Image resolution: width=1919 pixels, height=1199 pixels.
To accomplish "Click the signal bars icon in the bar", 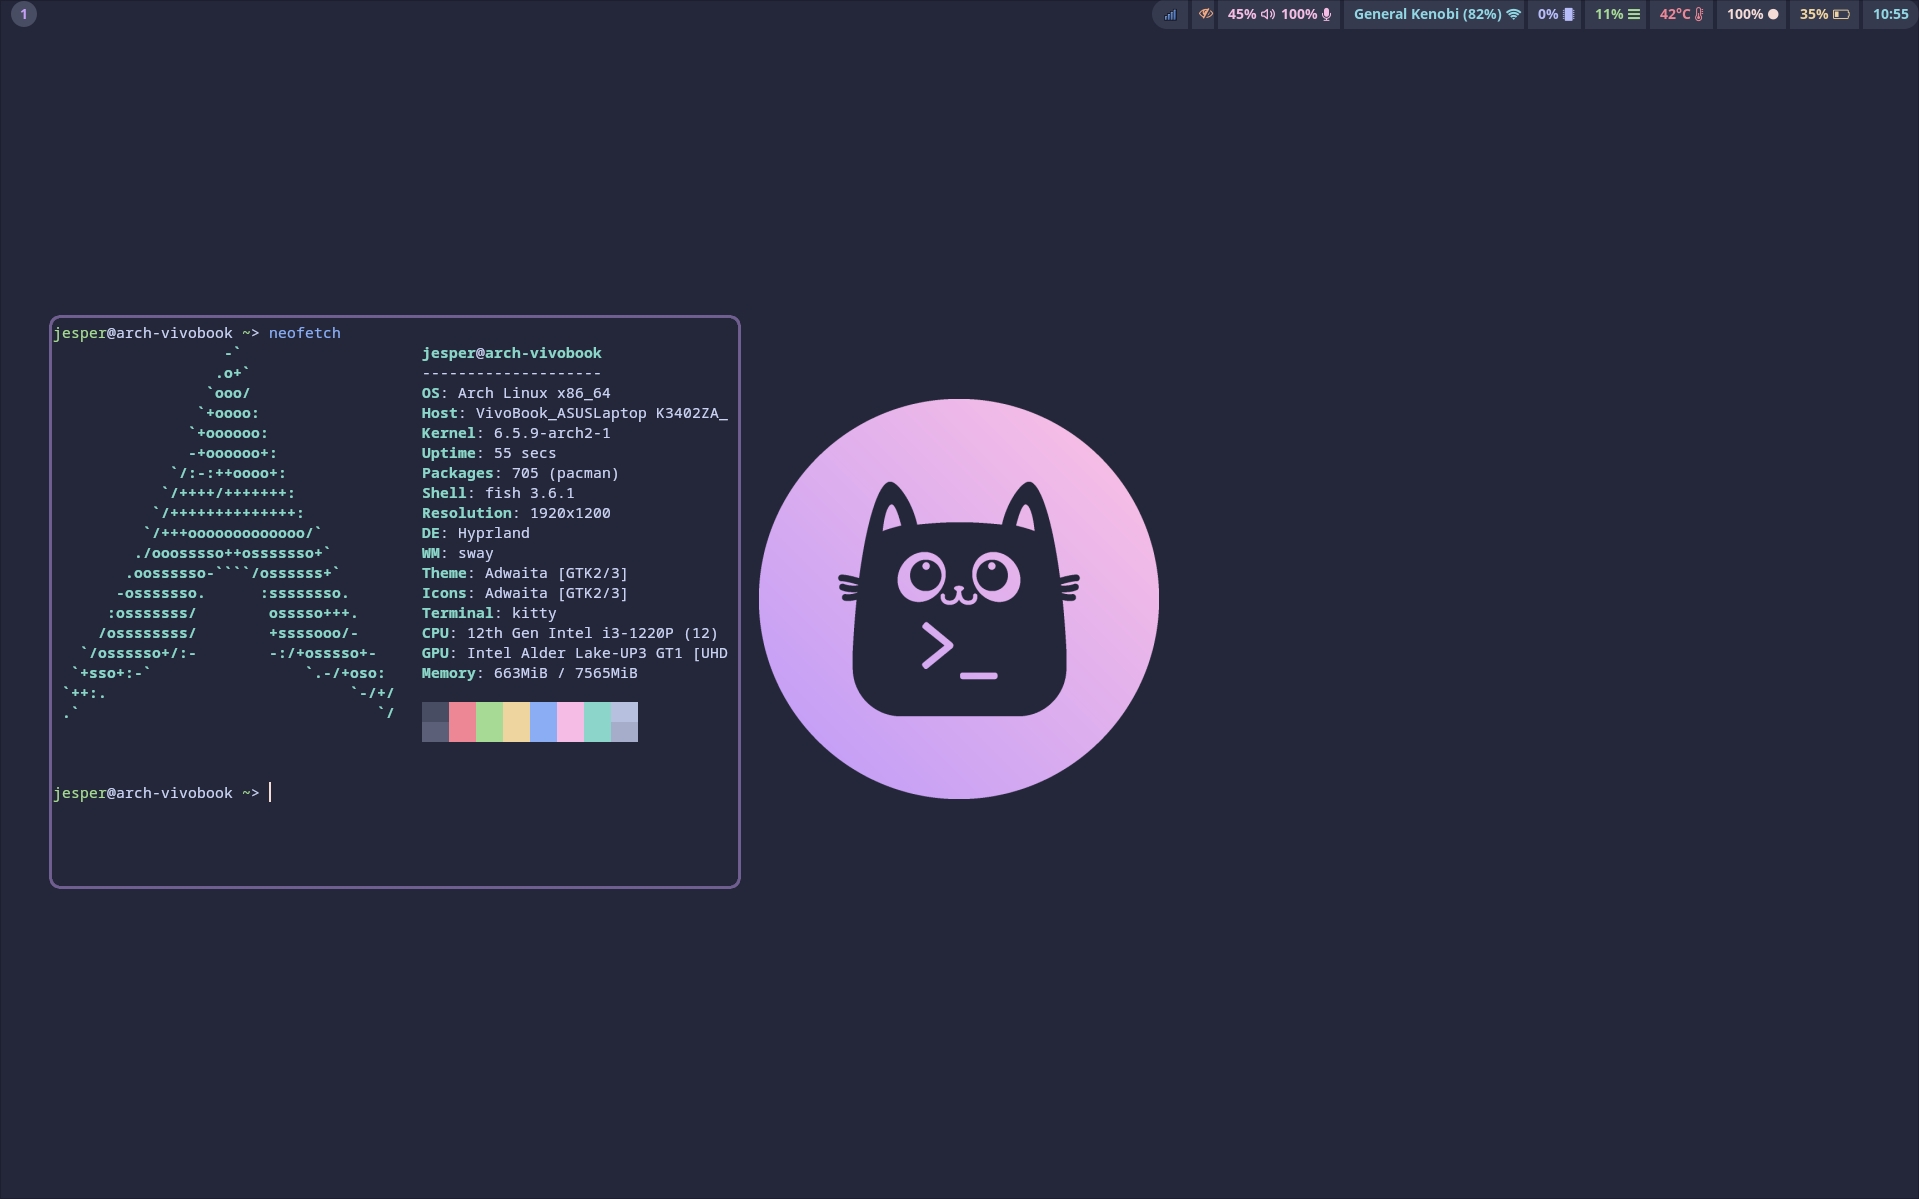I will (1170, 14).
